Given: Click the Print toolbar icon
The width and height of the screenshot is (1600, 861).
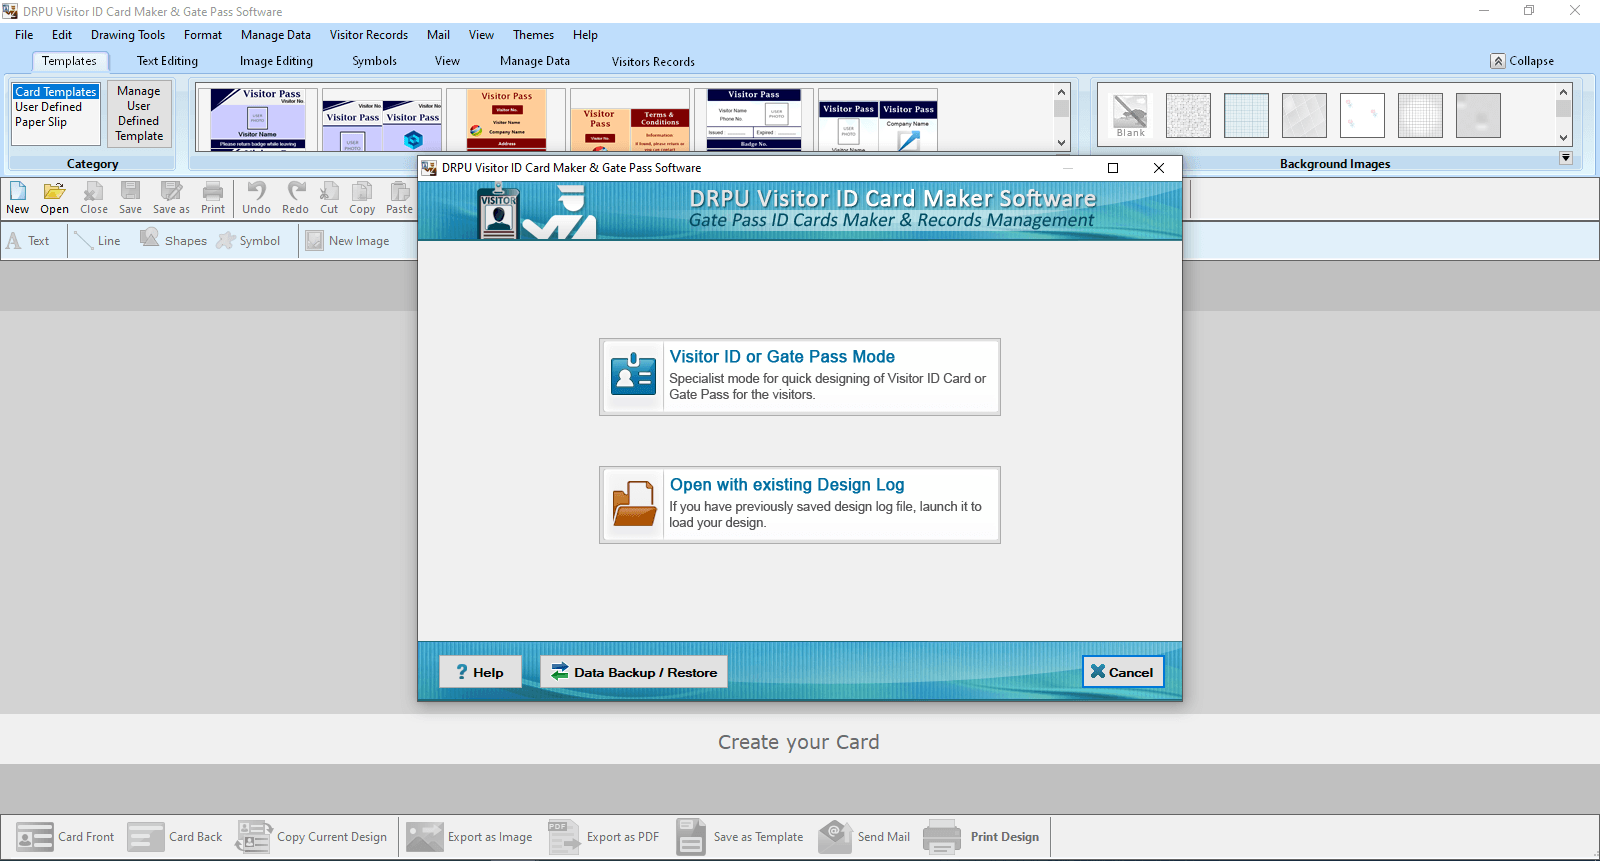Looking at the screenshot, I should click(213, 197).
